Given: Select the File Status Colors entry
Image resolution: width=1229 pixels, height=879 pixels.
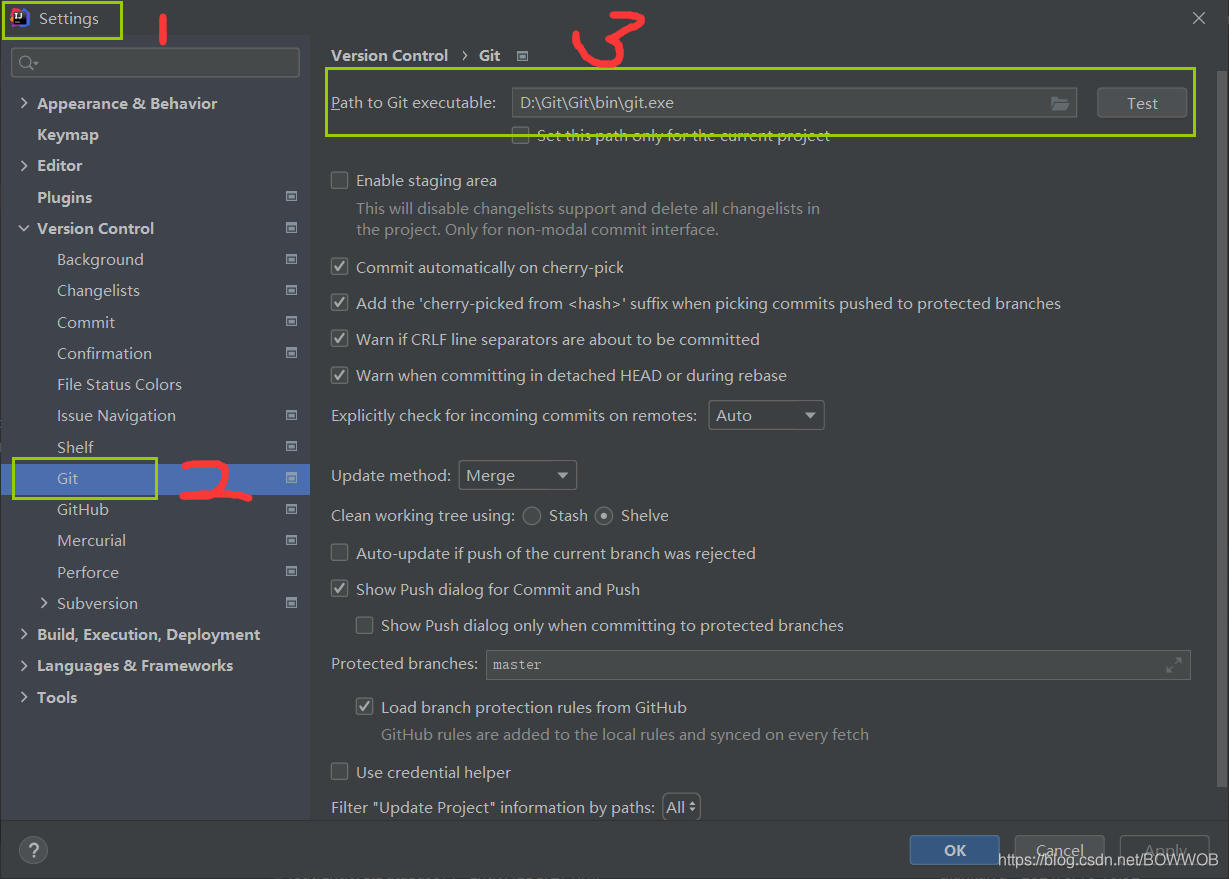Looking at the screenshot, I should coord(119,384).
